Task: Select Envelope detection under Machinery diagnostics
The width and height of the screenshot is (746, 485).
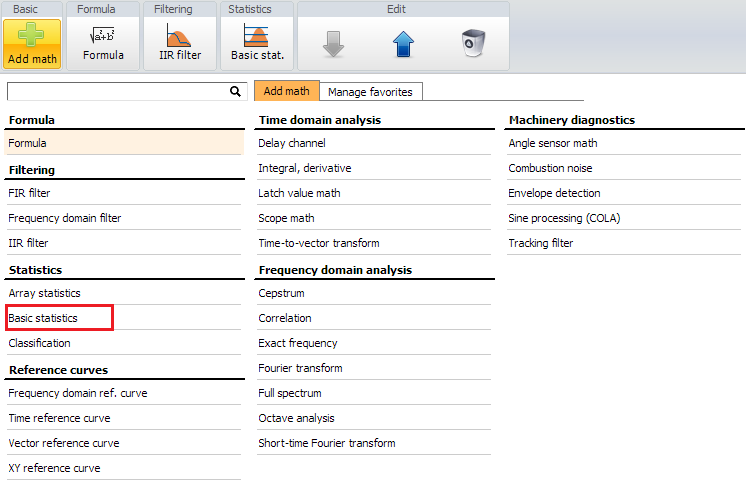Action: click(554, 193)
